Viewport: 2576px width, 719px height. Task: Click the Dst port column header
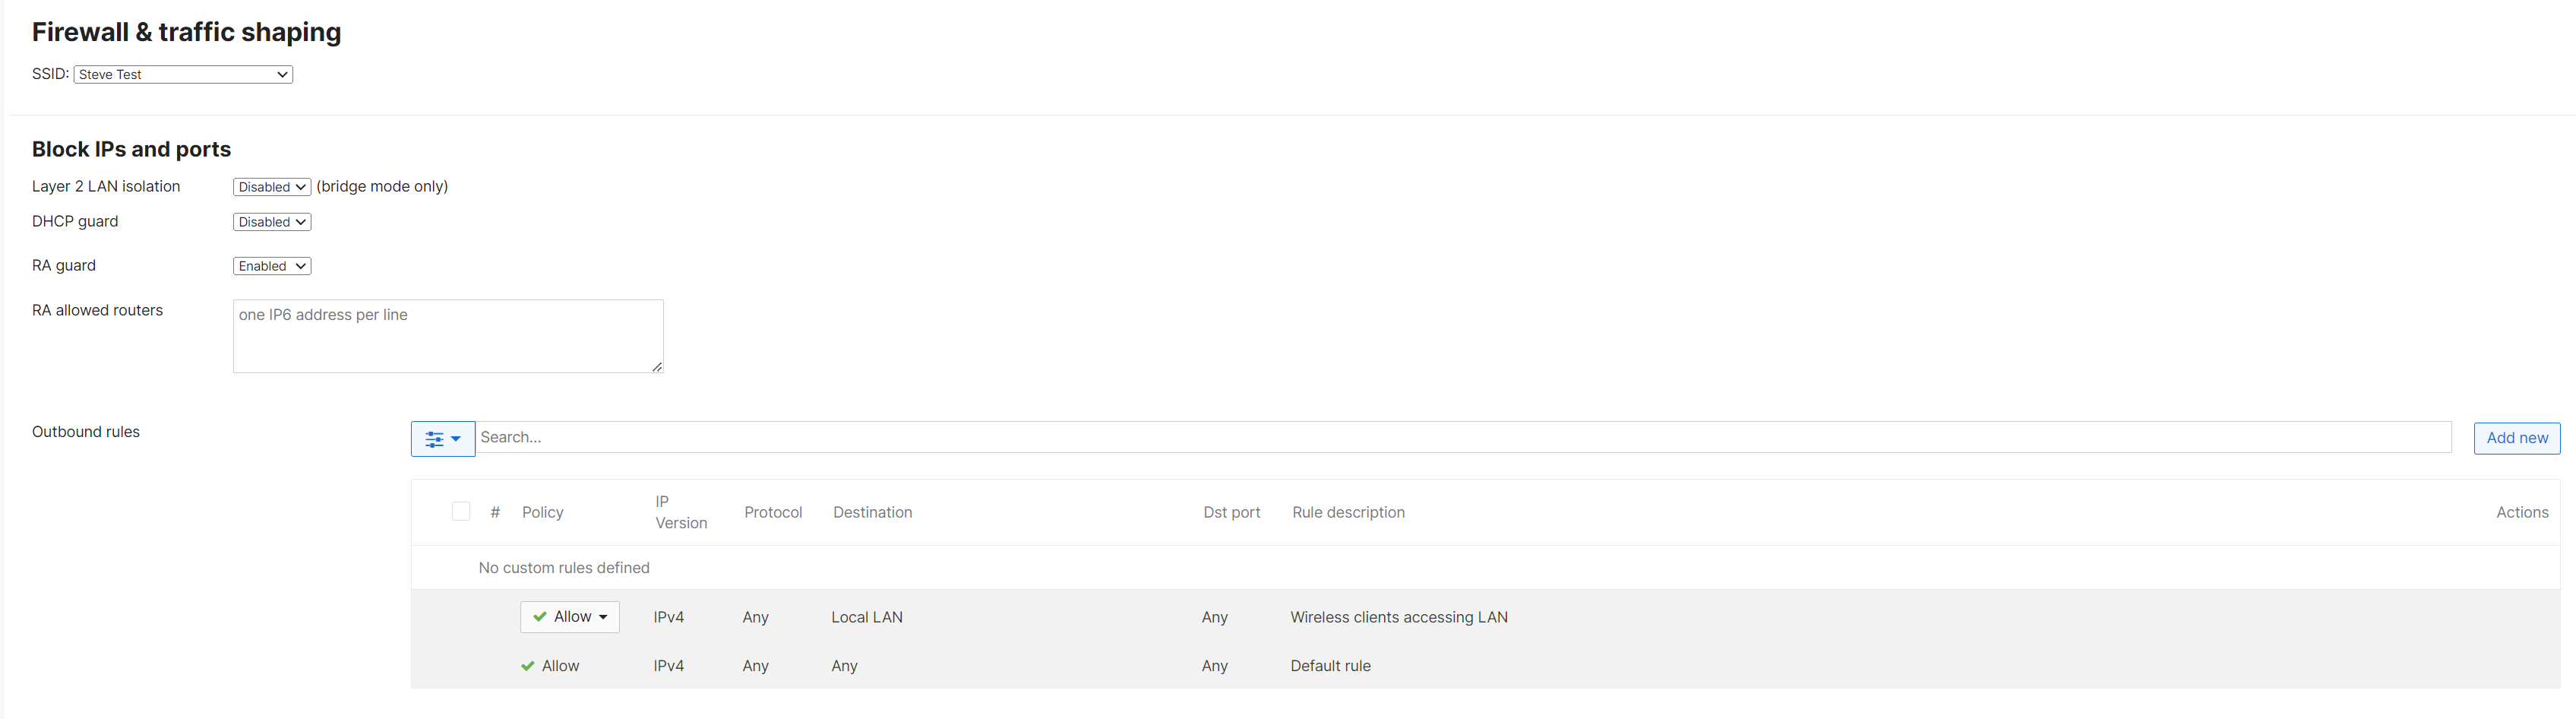[1231, 512]
